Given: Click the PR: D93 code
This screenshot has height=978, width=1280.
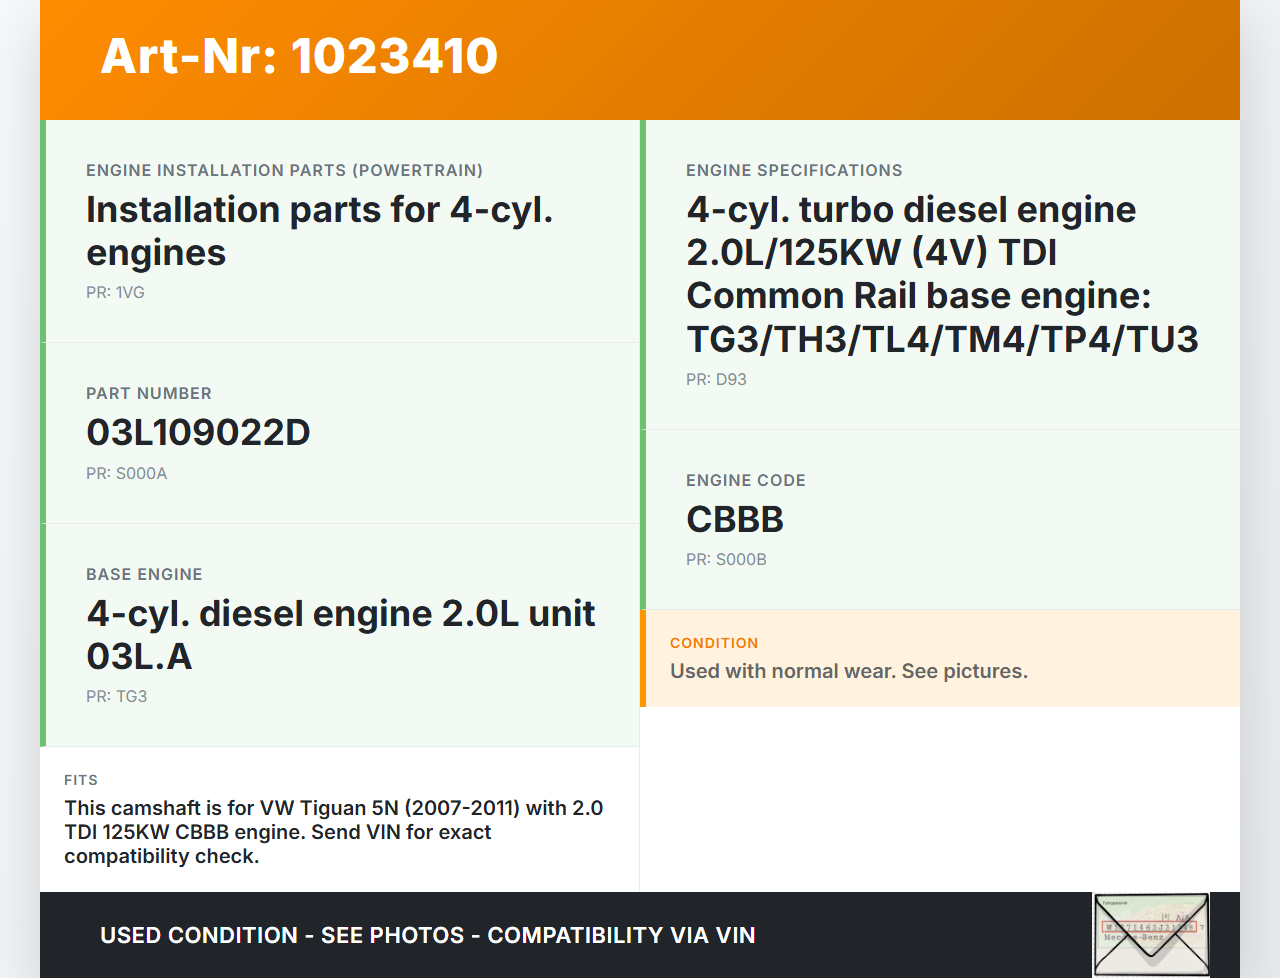Looking at the screenshot, I should (x=716, y=379).
